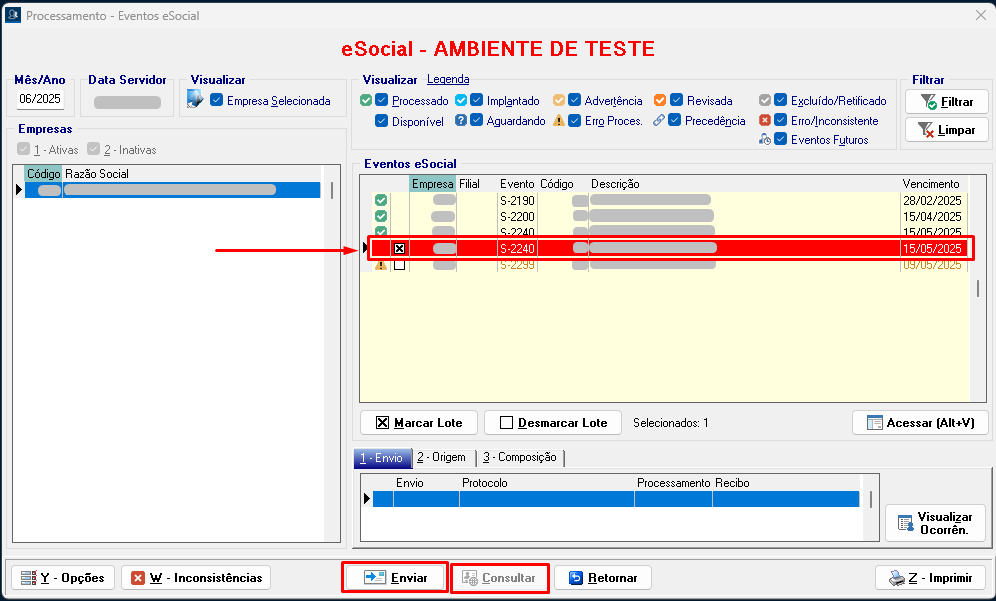
Task: Open Visualizar Ocorrên. report icon
Action: click(x=906, y=523)
